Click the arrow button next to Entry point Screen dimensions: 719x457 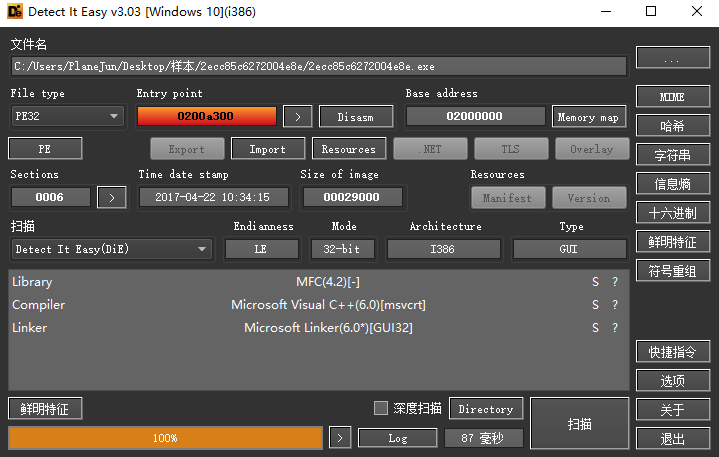click(x=296, y=117)
